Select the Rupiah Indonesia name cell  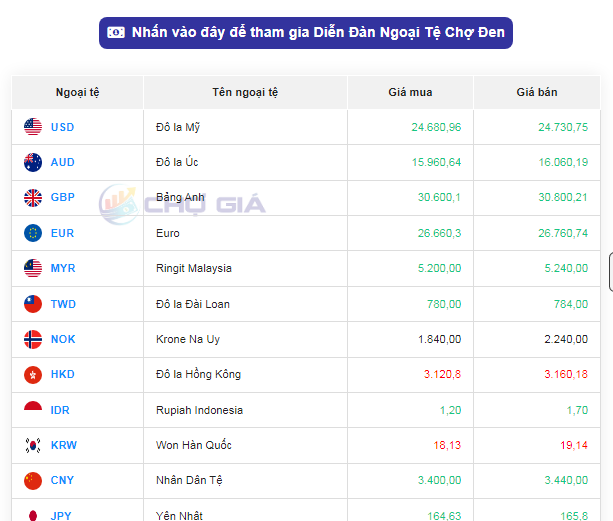click(x=245, y=410)
